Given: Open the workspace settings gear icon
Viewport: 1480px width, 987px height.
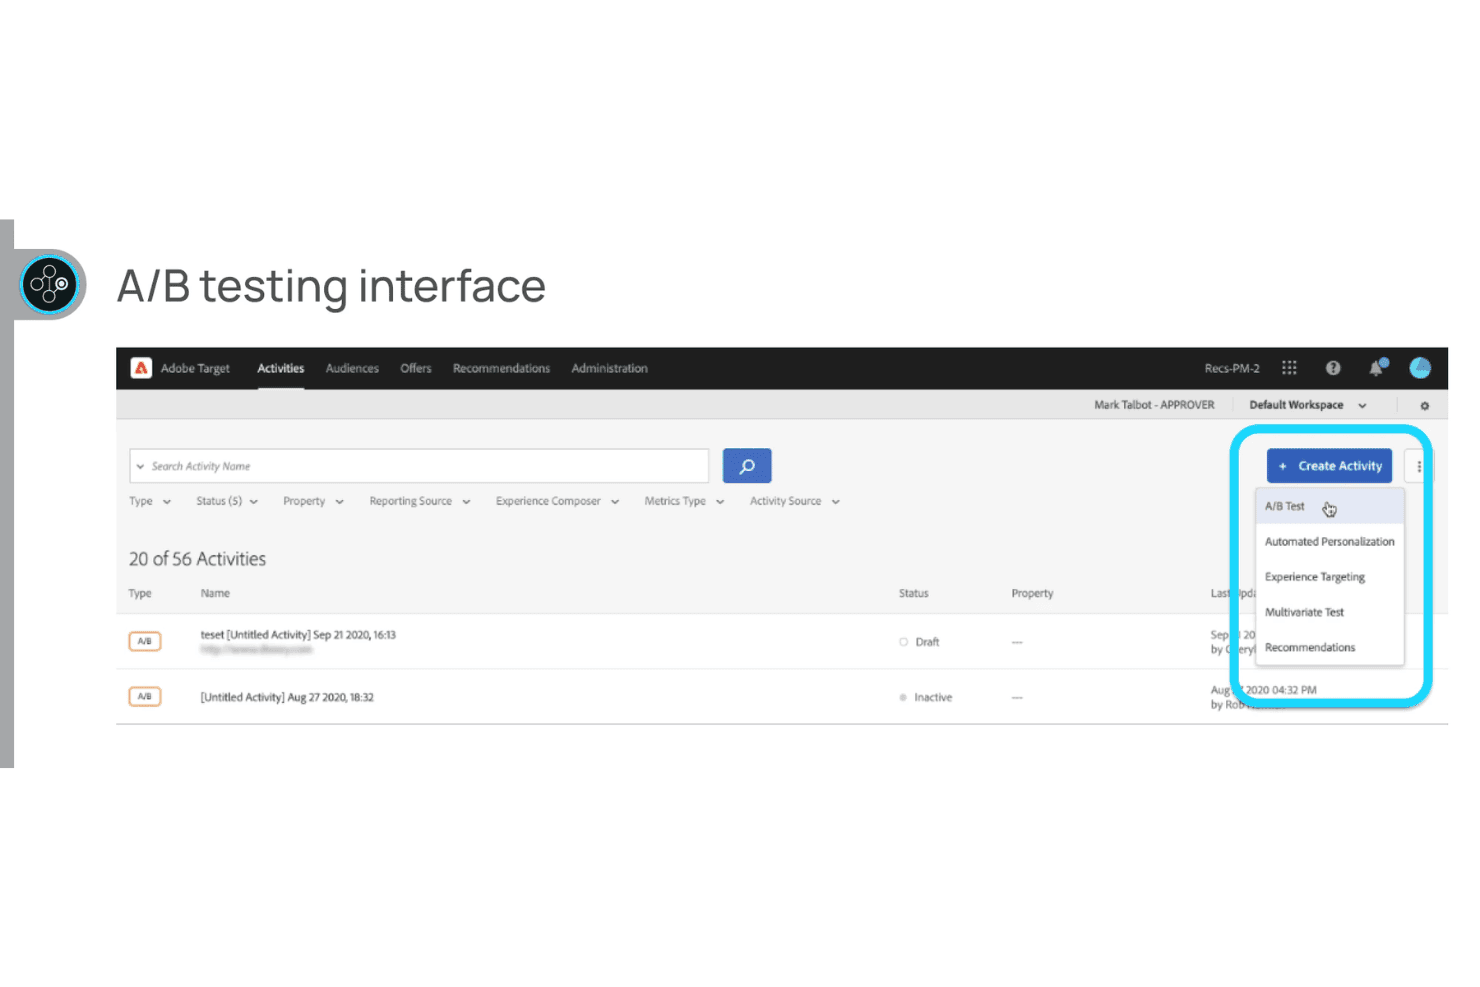Looking at the screenshot, I should click(1425, 406).
